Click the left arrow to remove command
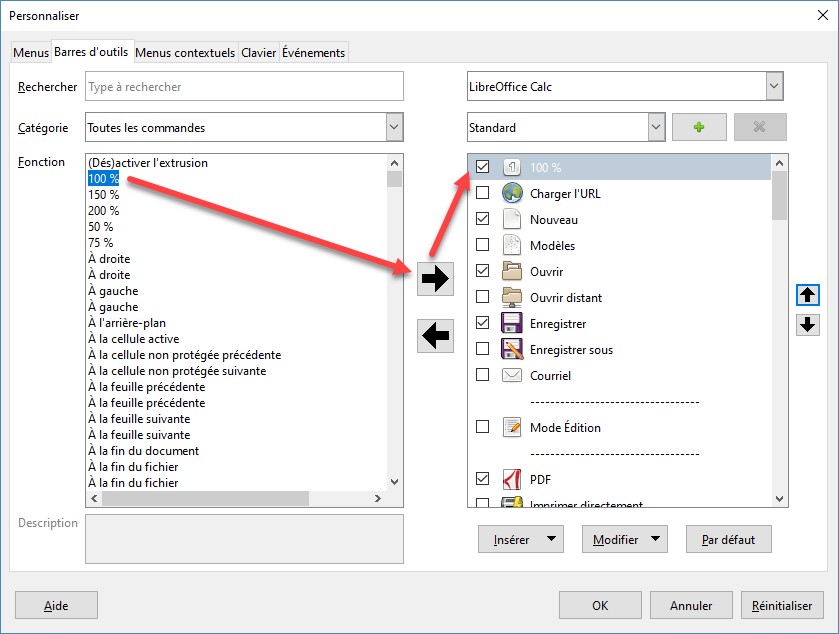 pyautogui.click(x=435, y=337)
